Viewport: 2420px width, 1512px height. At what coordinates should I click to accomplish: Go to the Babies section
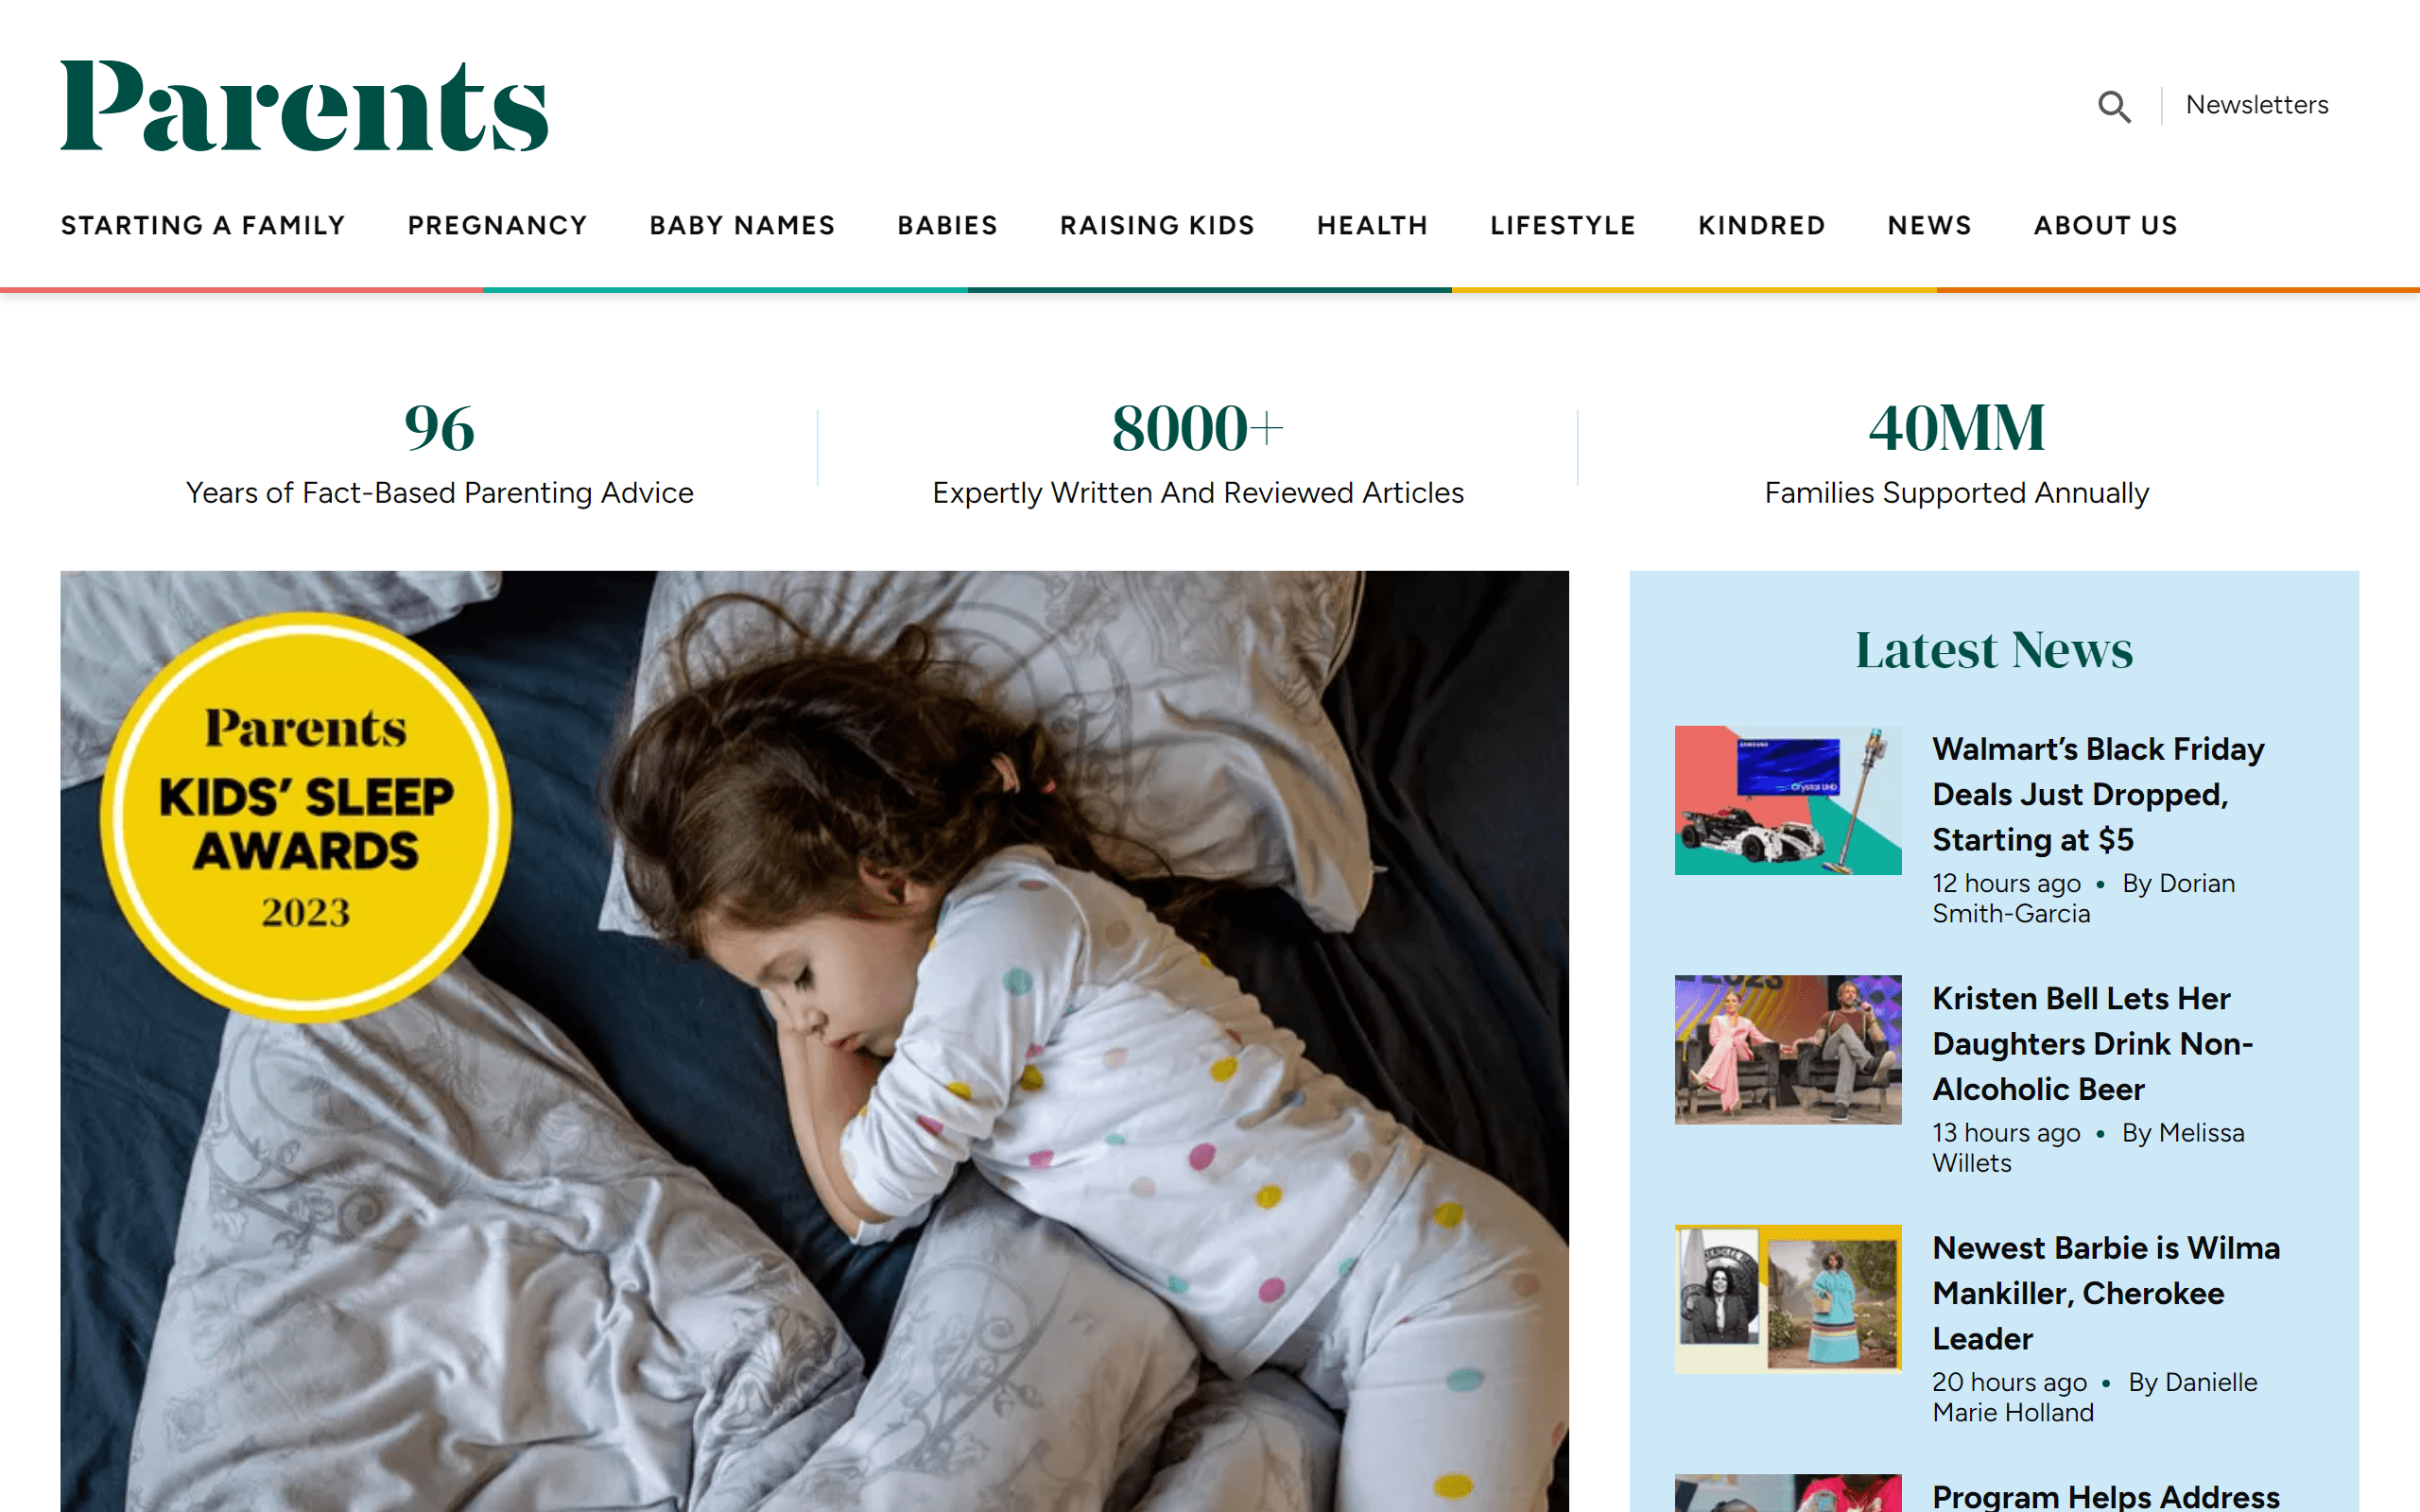pos(947,225)
